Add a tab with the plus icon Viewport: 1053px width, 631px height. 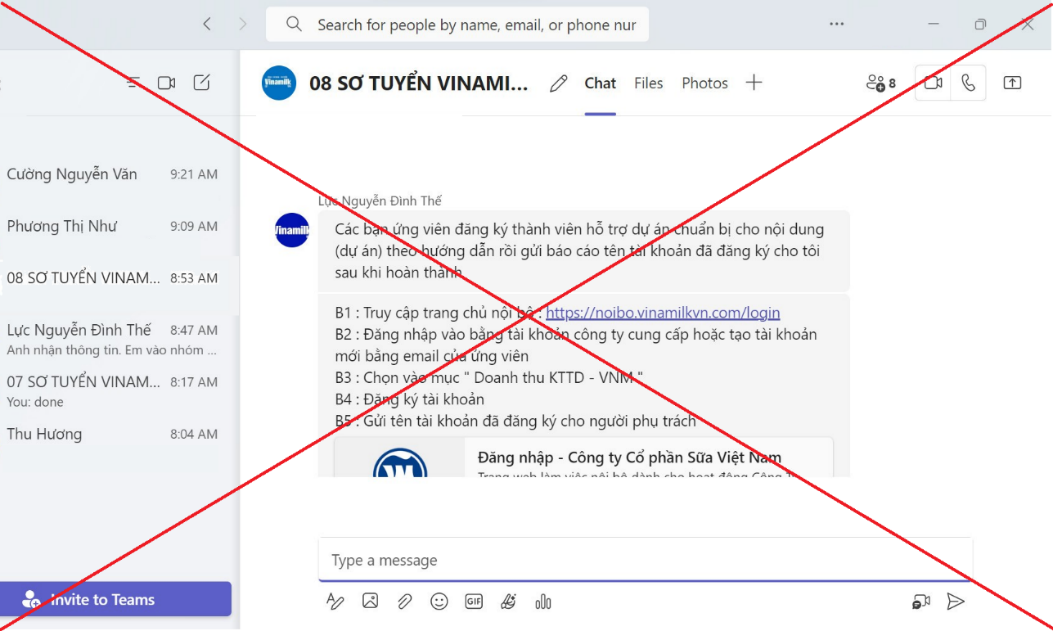point(754,83)
